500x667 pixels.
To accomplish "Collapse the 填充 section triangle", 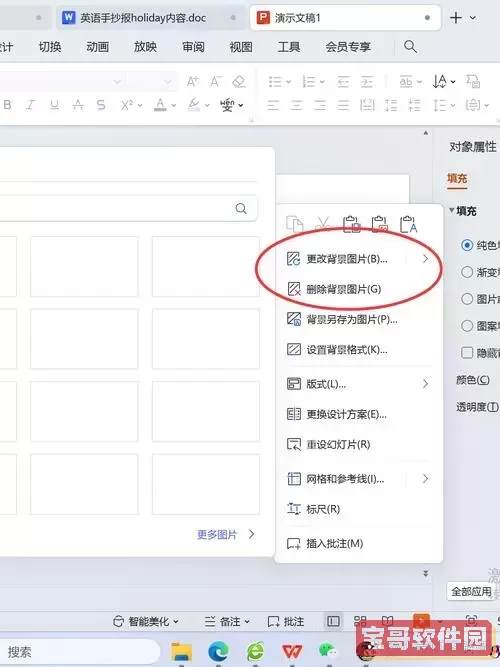I will 451,210.
